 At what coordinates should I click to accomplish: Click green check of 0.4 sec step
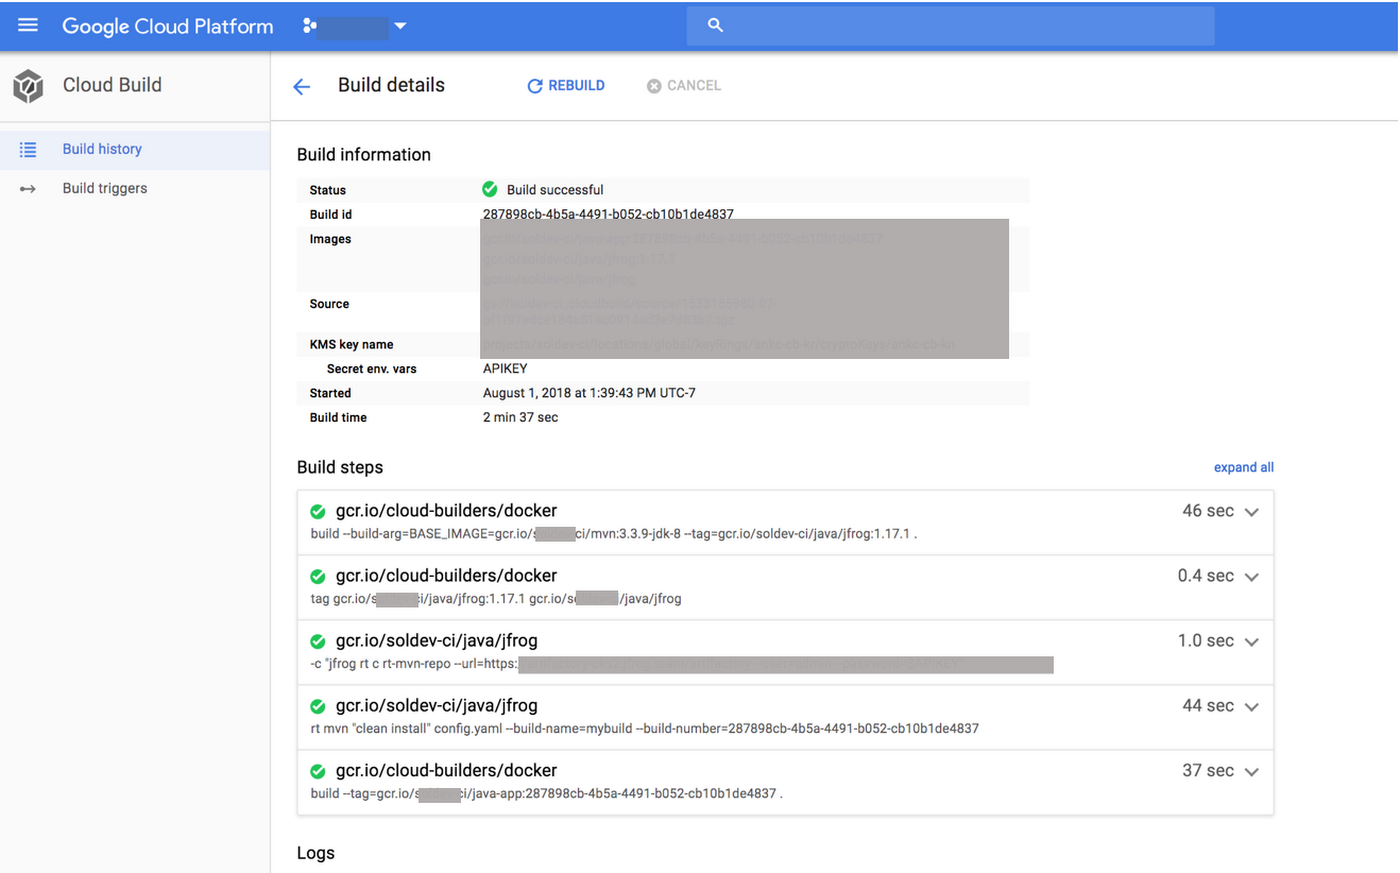(318, 577)
